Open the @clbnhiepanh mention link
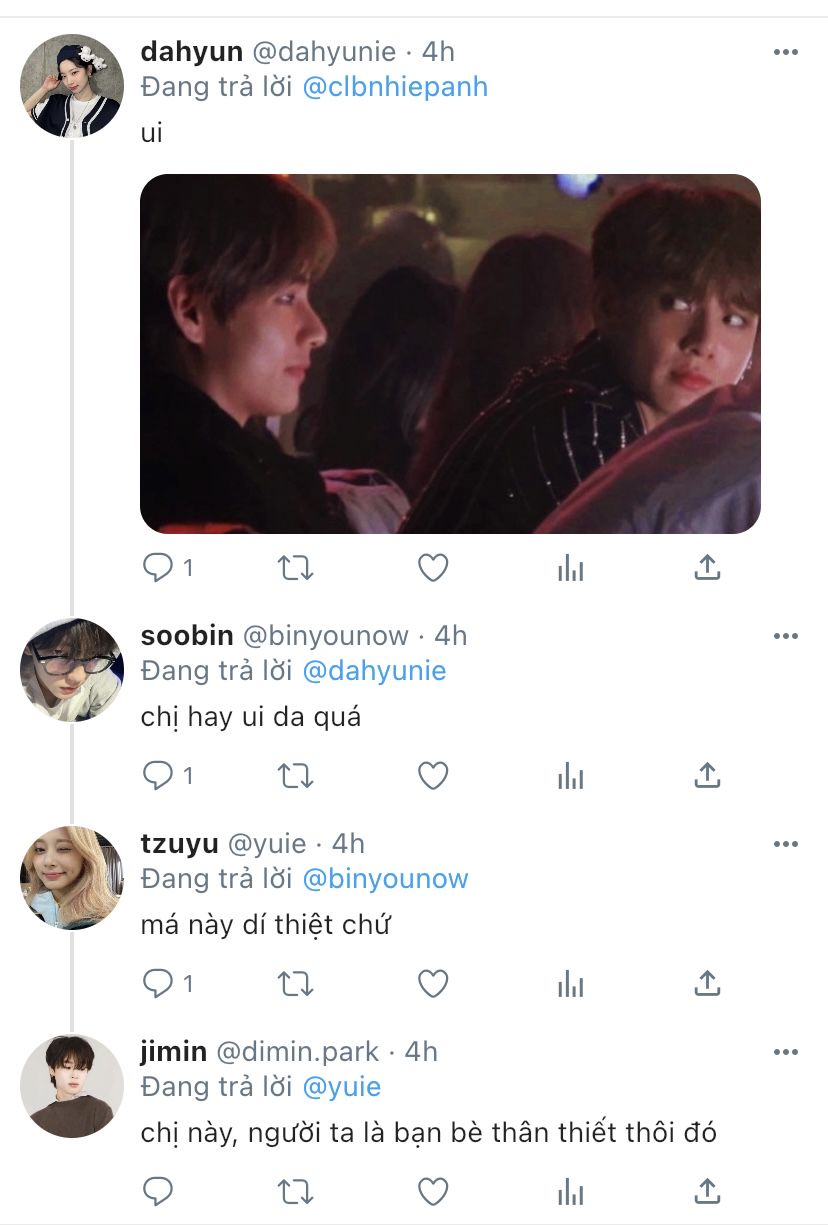The width and height of the screenshot is (828, 1225). tap(395, 87)
